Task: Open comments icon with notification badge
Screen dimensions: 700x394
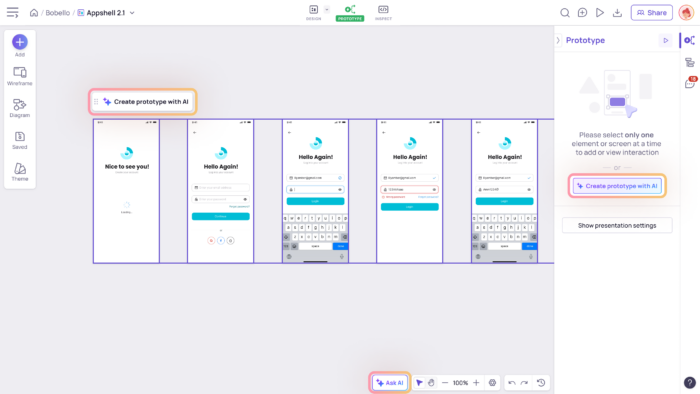Action: pyautogui.click(x=690, y=83)
